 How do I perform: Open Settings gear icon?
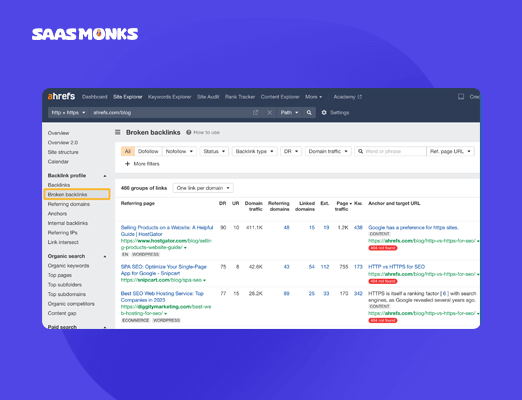pos(324,113)
